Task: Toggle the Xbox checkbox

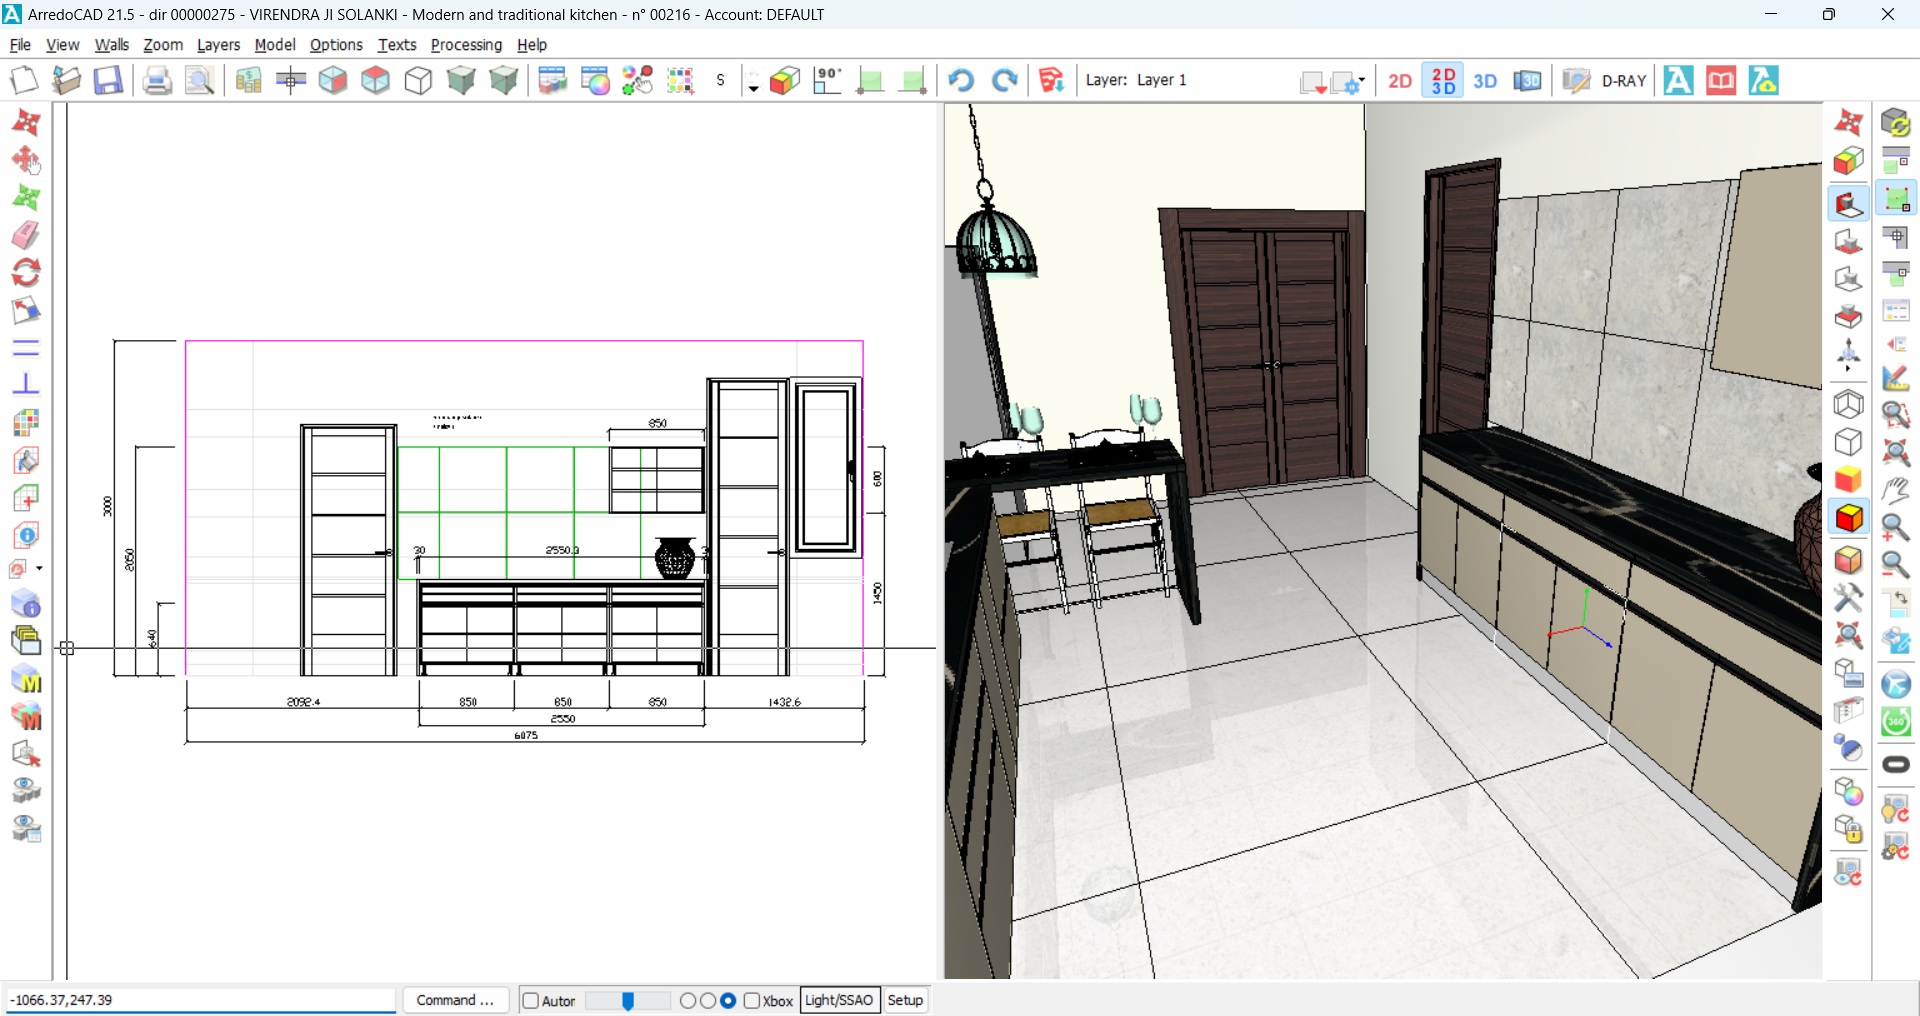Action: pyautogui.click(x=752, y=1001)
